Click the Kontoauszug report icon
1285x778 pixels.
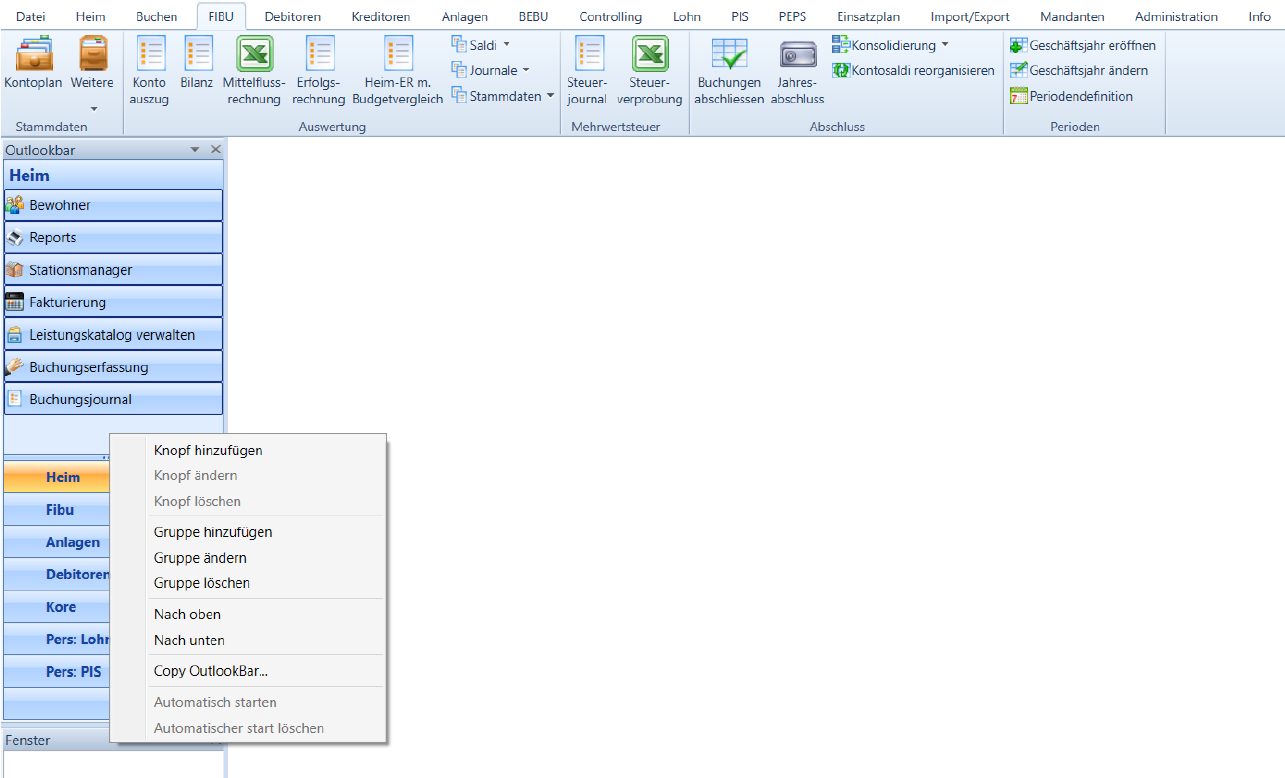(150, 55)
